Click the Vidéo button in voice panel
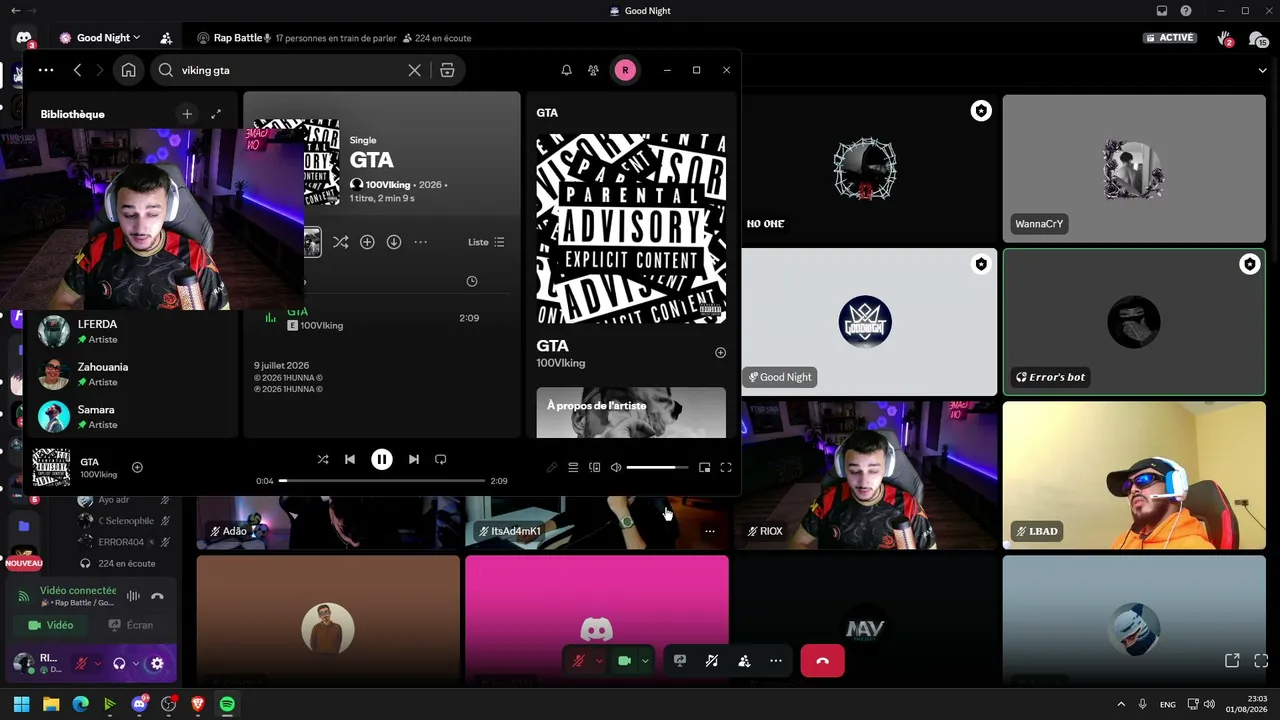 (x=51, y=625)
